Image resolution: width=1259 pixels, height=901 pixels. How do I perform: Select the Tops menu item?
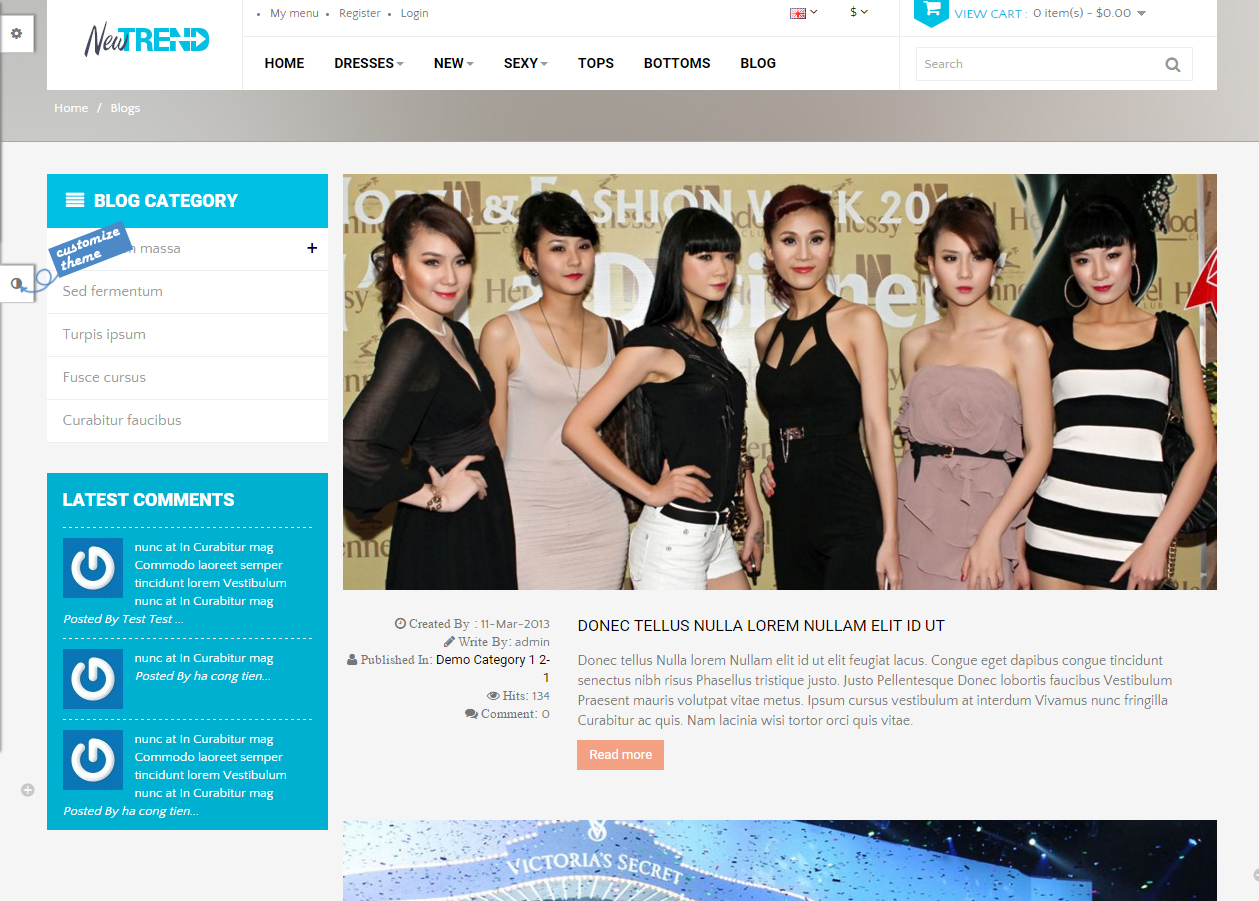coord(595,63)
